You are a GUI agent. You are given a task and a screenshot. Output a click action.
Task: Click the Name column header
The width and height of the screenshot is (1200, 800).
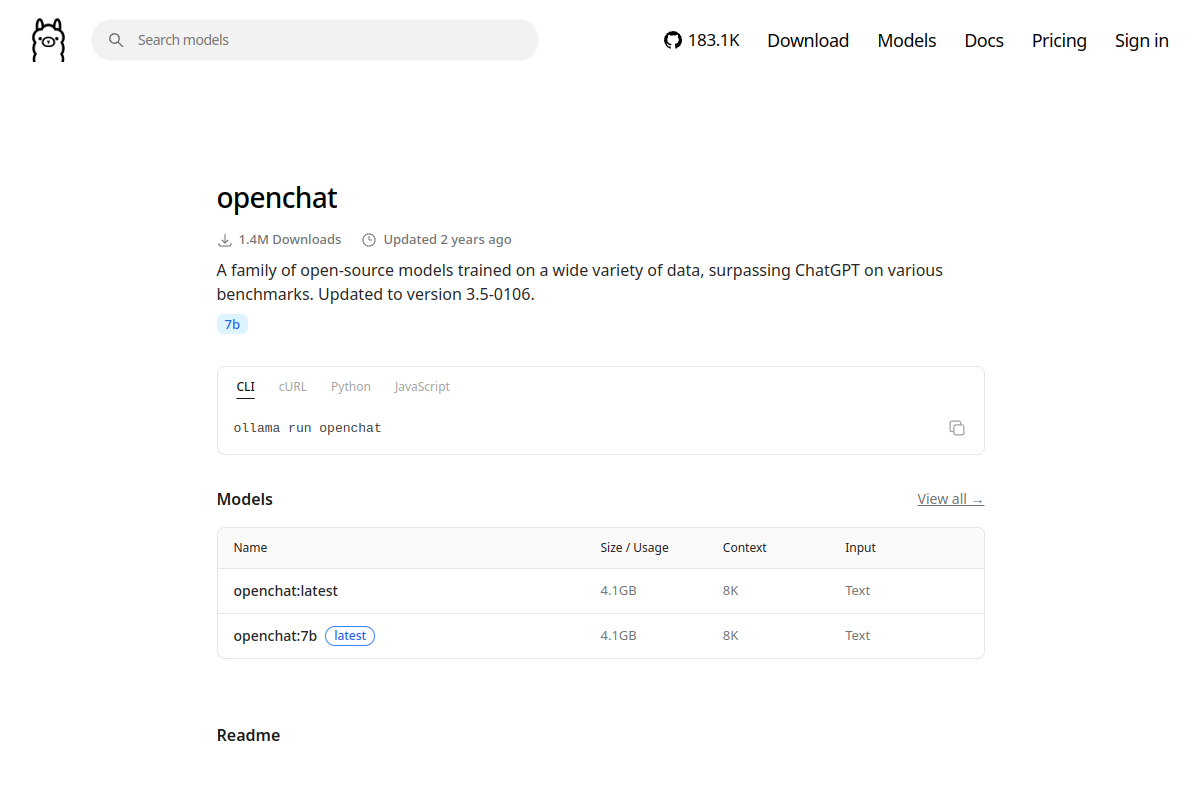pos(251,548)
